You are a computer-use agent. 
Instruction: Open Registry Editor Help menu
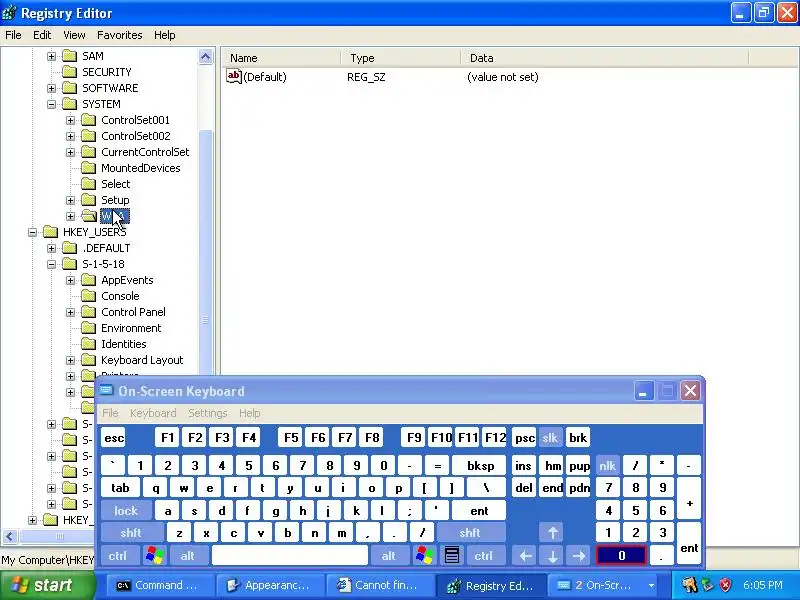pos(164,35)
